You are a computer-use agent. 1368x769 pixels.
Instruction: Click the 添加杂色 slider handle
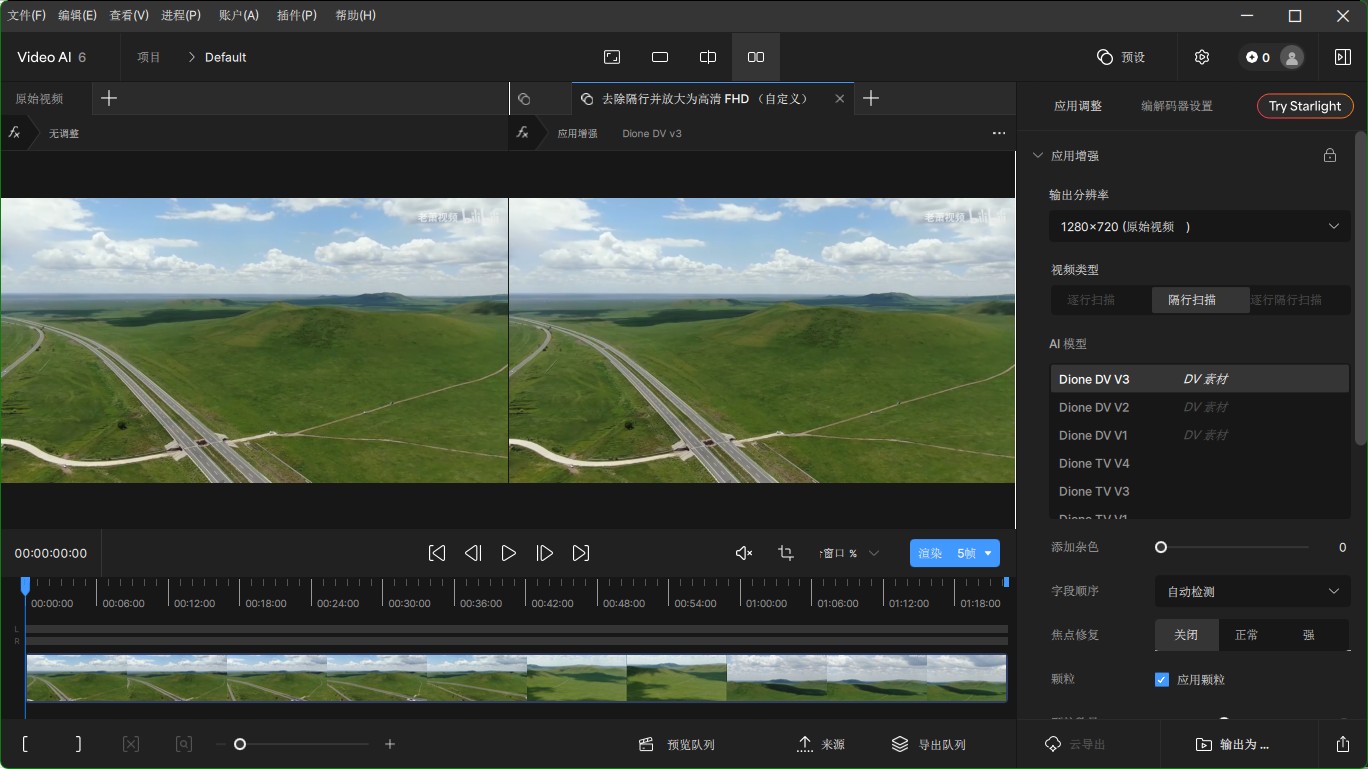click(1161, 547)
